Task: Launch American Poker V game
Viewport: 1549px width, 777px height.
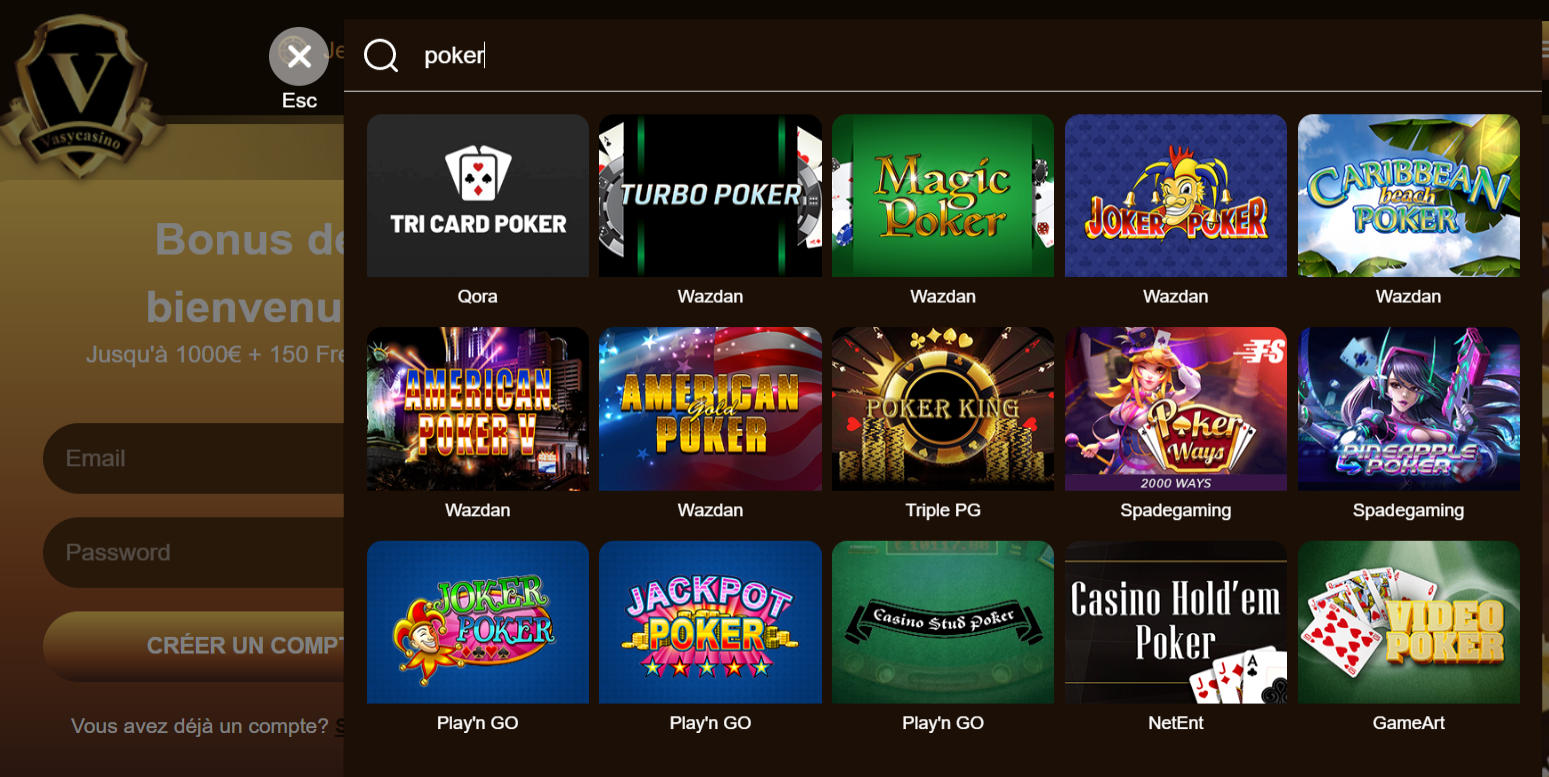Action: 478,409
